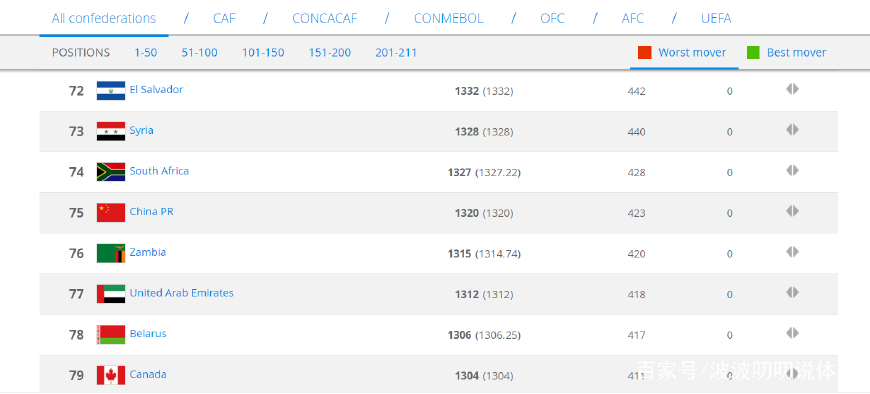Click the movement arrows icon in Zambia row
870x394 pixels.
[792, 252]
